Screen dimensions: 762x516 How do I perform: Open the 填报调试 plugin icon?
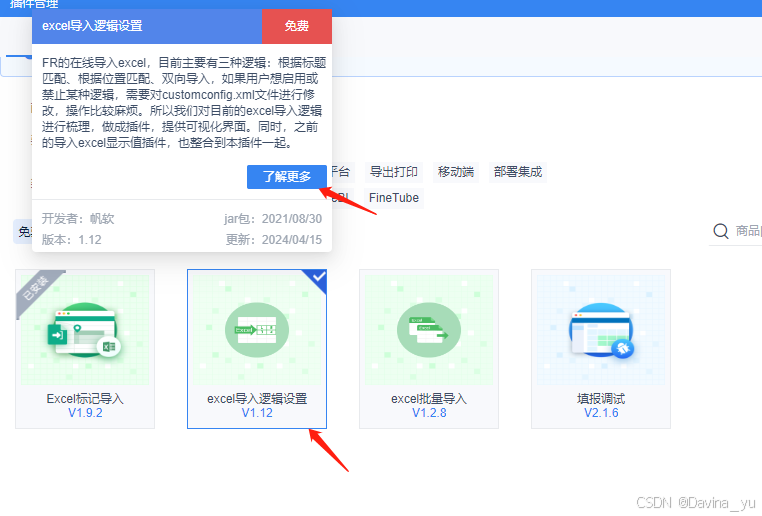601,330
